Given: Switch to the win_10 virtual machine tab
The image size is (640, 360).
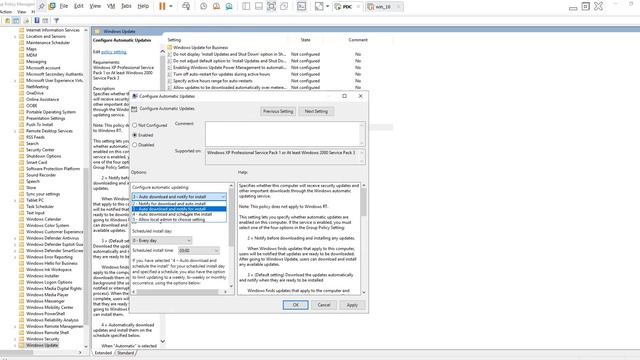Looking at the screenshot, I should click(383, 7).
